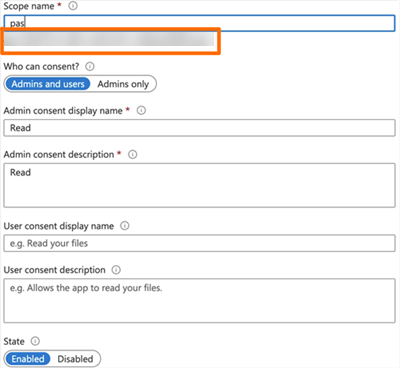Click the State label text
The width and height of the screenshot is (400, 368).
point(14,341)
